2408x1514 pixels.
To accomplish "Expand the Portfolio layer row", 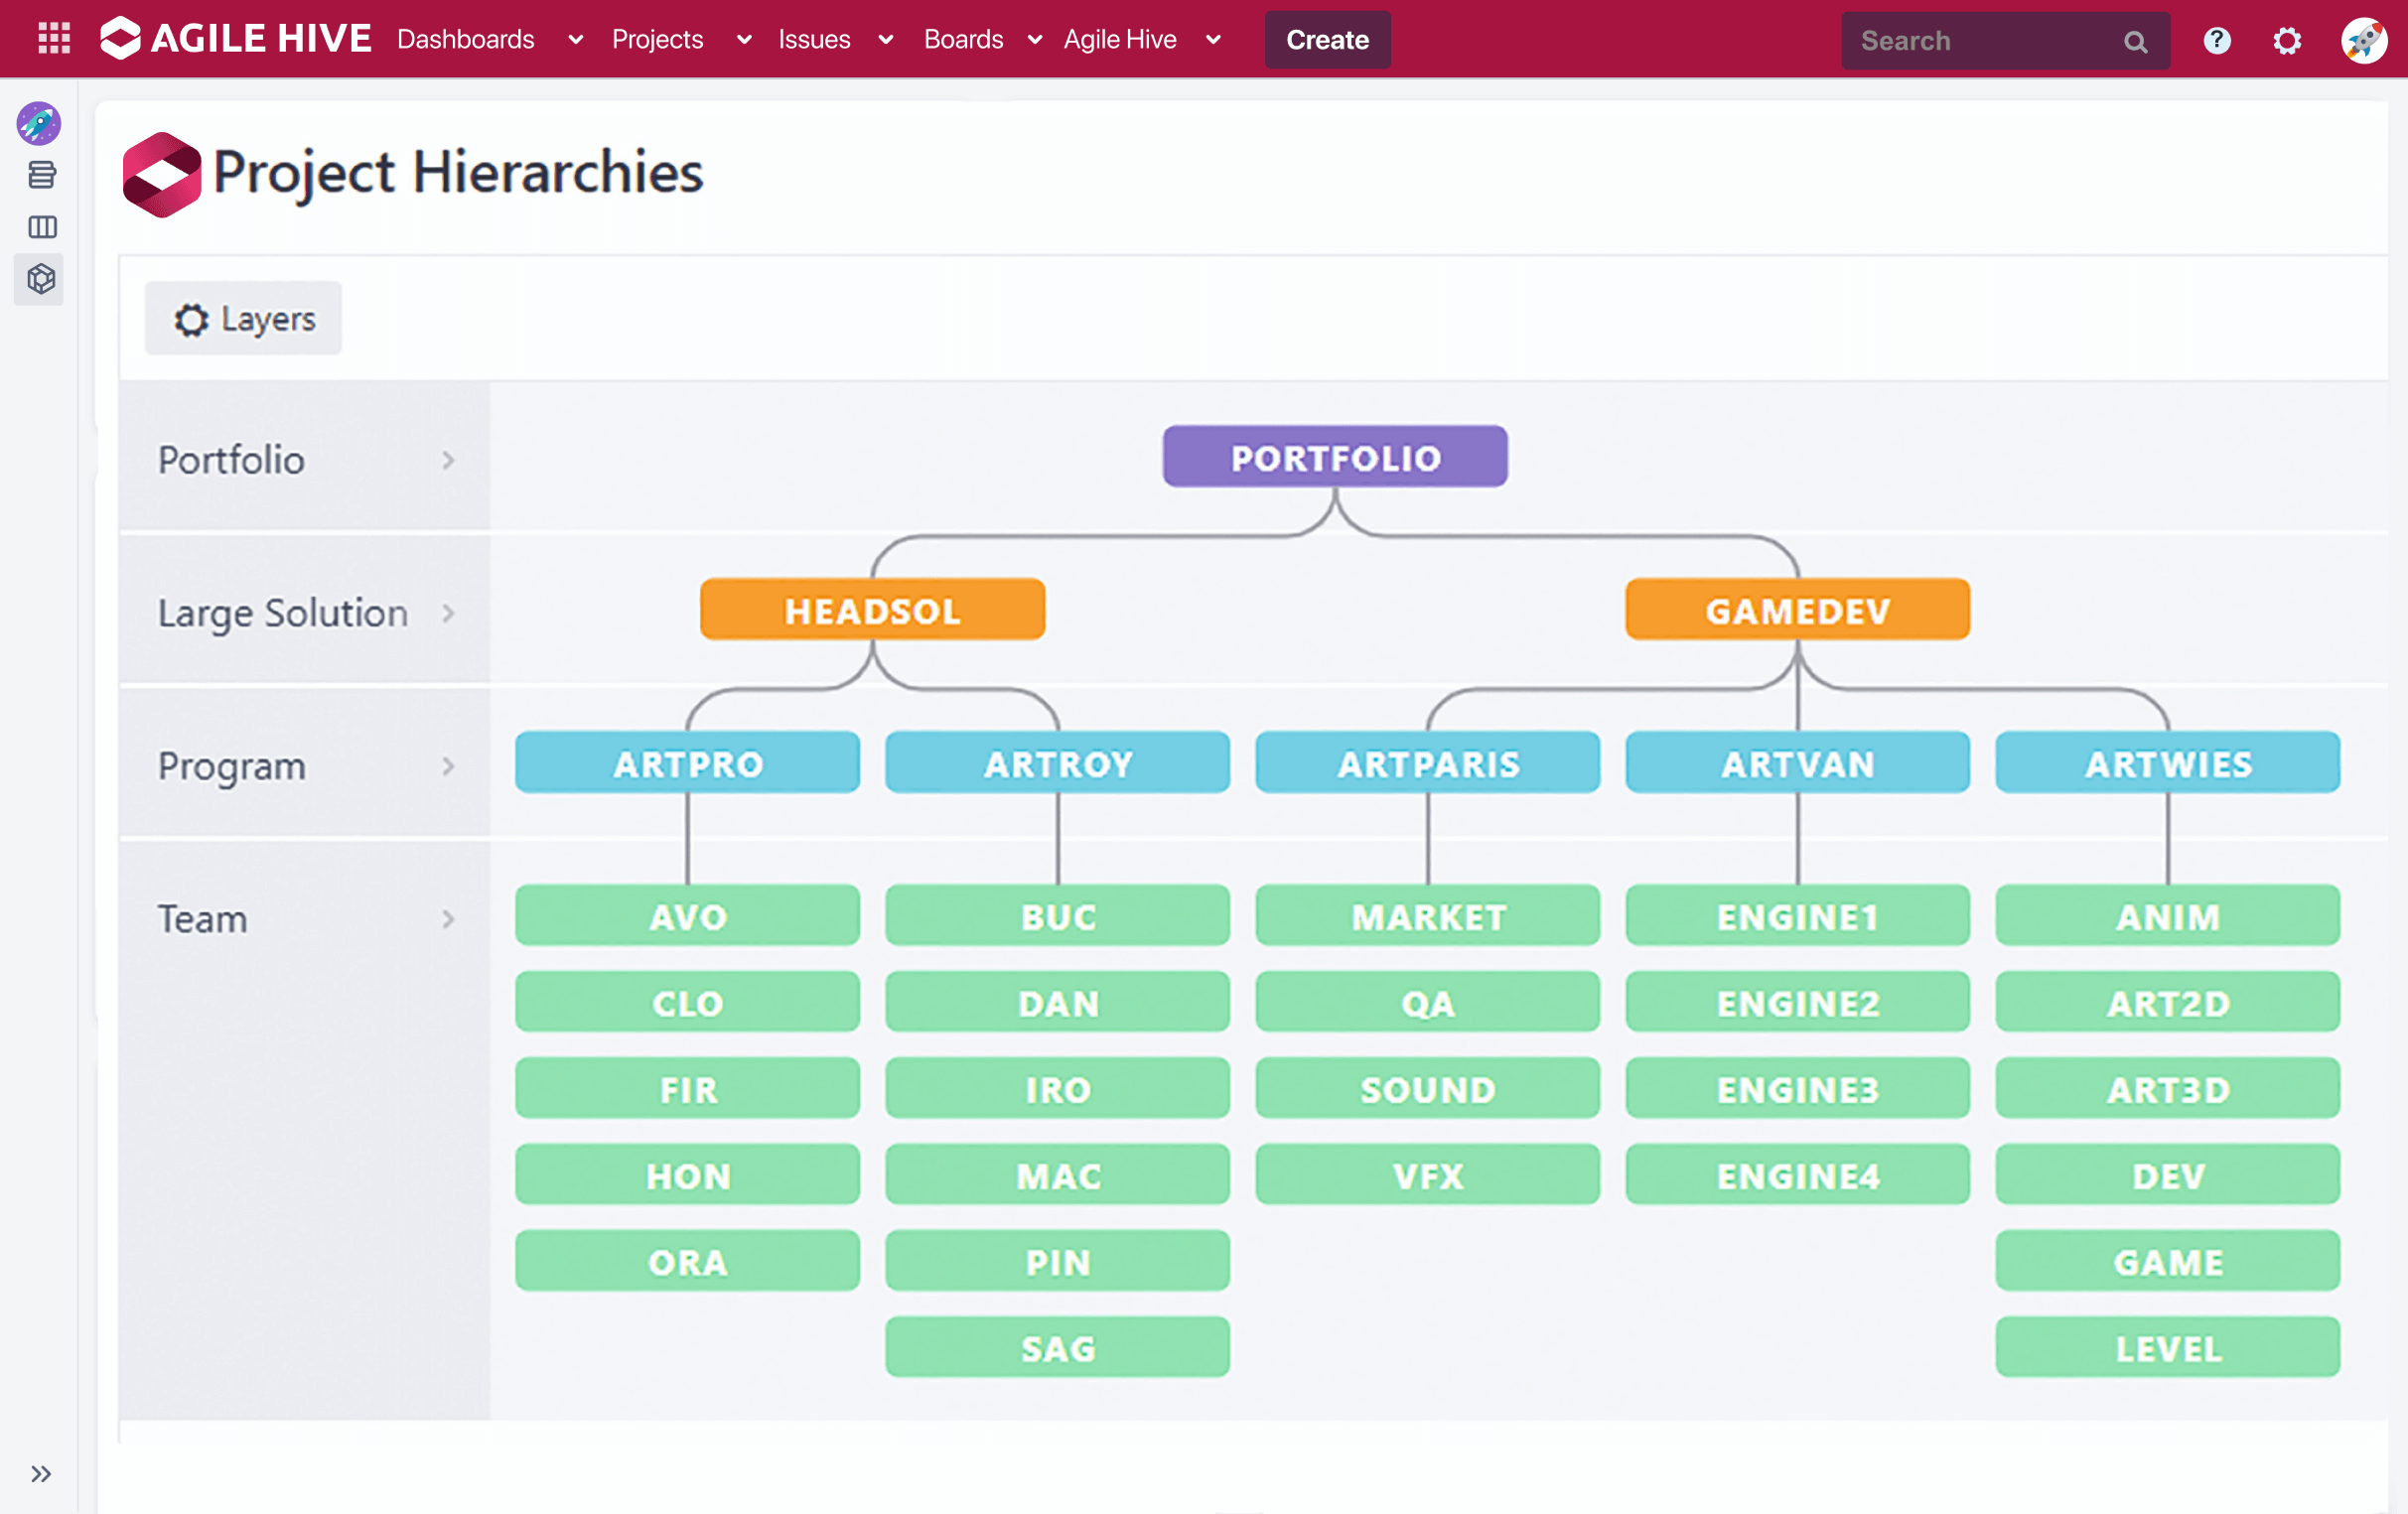I will click(449, 460).
